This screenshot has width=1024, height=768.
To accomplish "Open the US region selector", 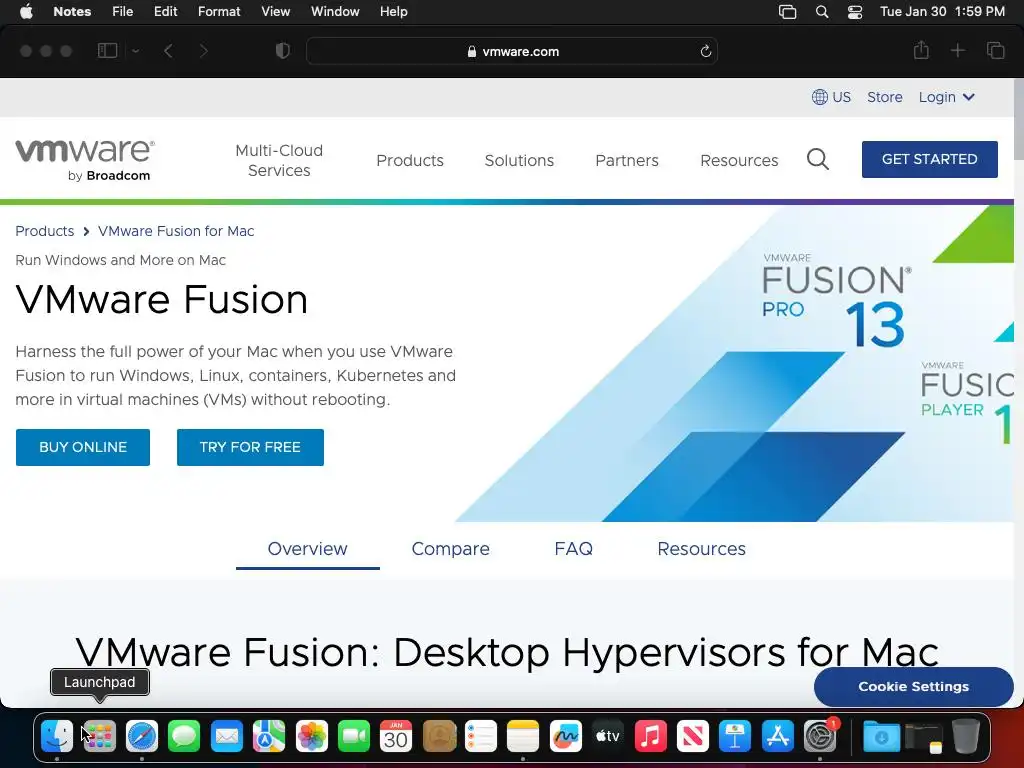I will coord(831,97).
